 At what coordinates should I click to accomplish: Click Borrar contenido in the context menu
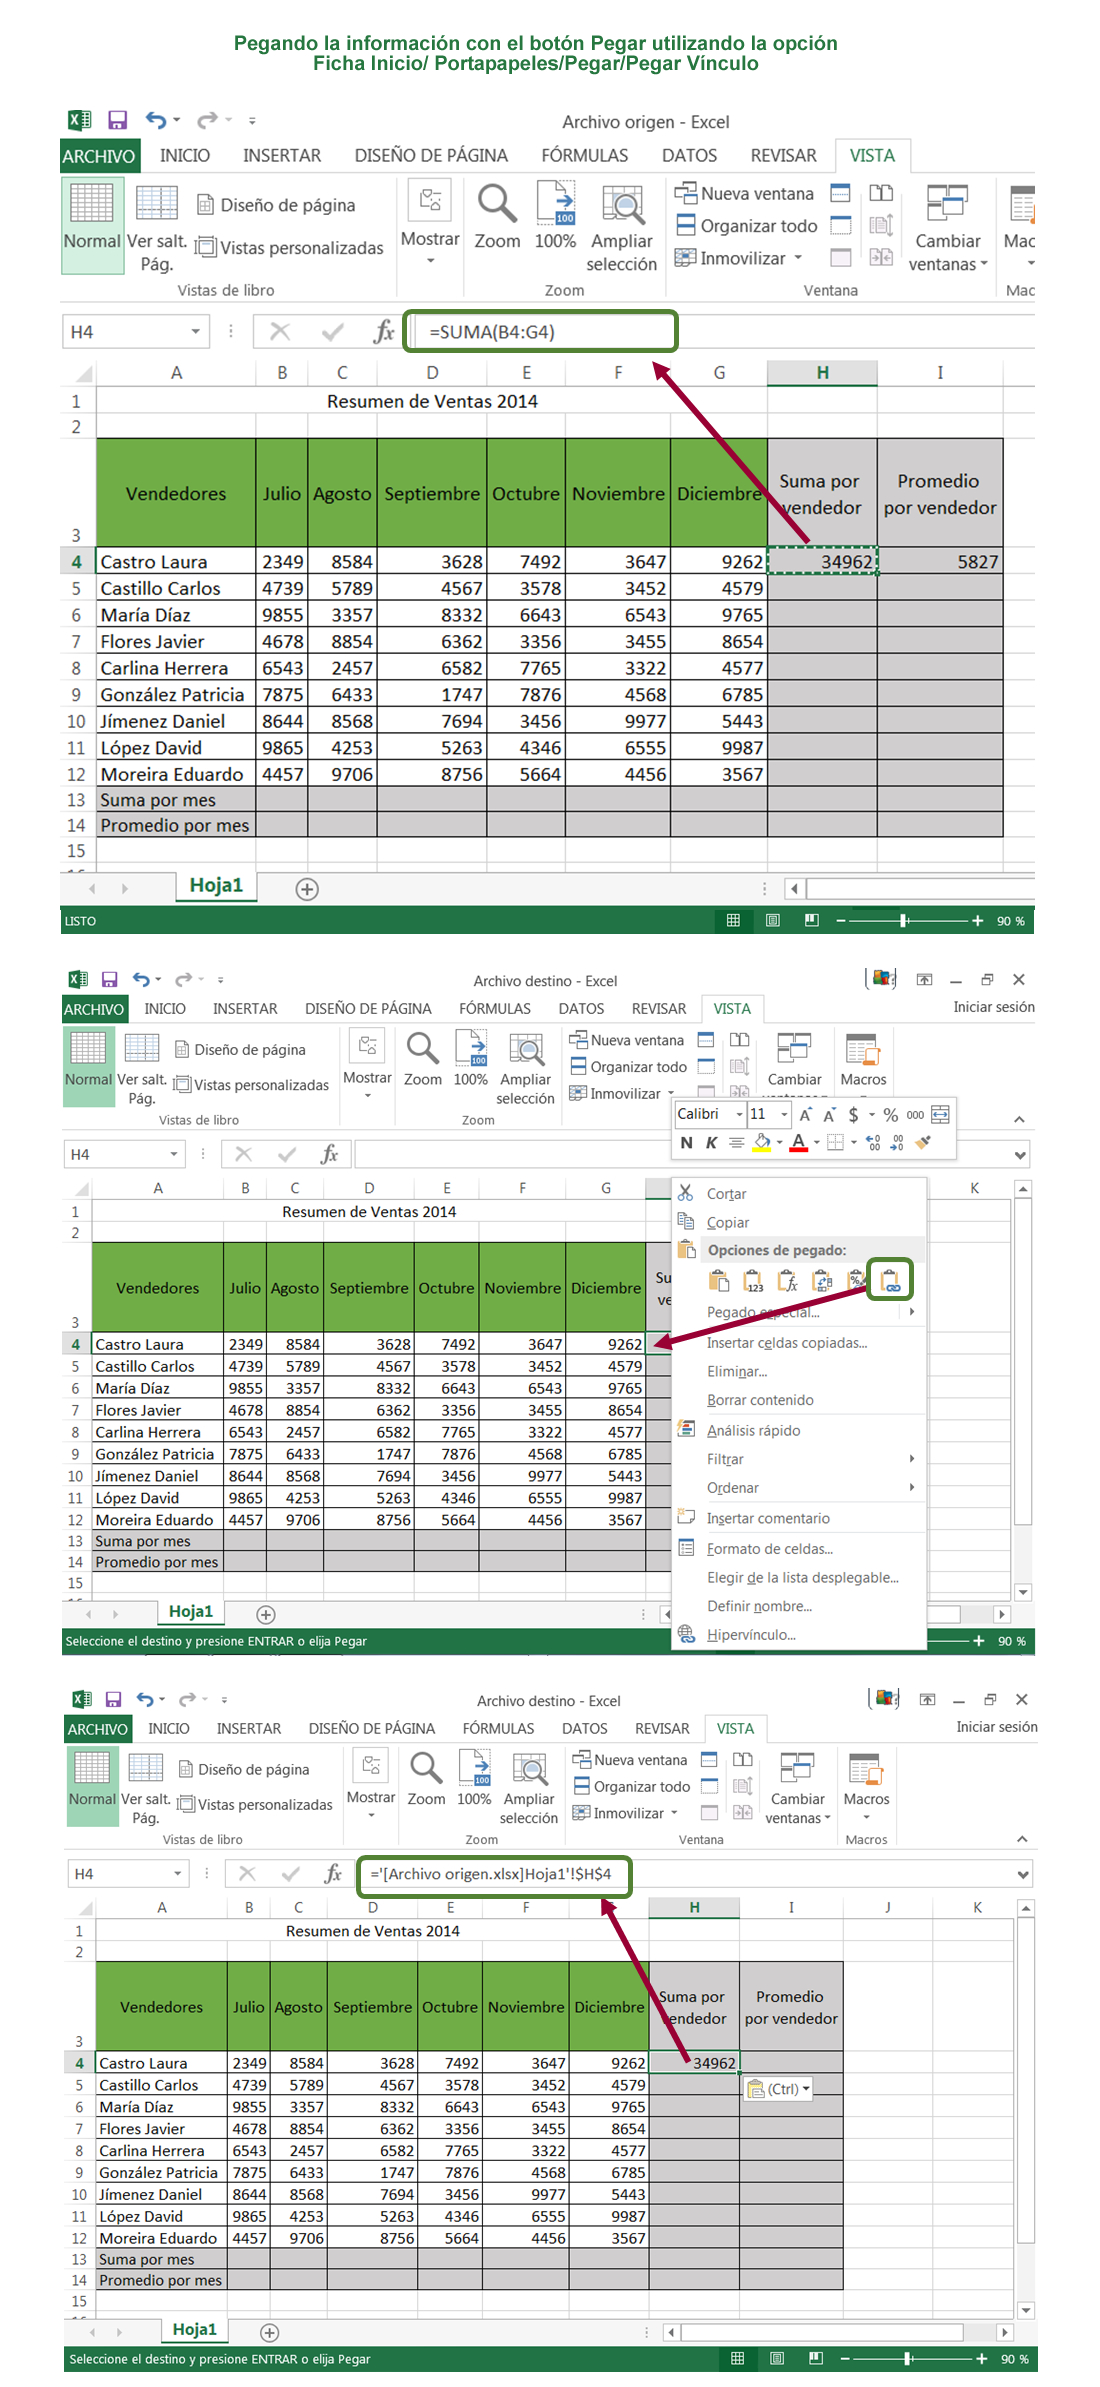tap(760, 1400)
